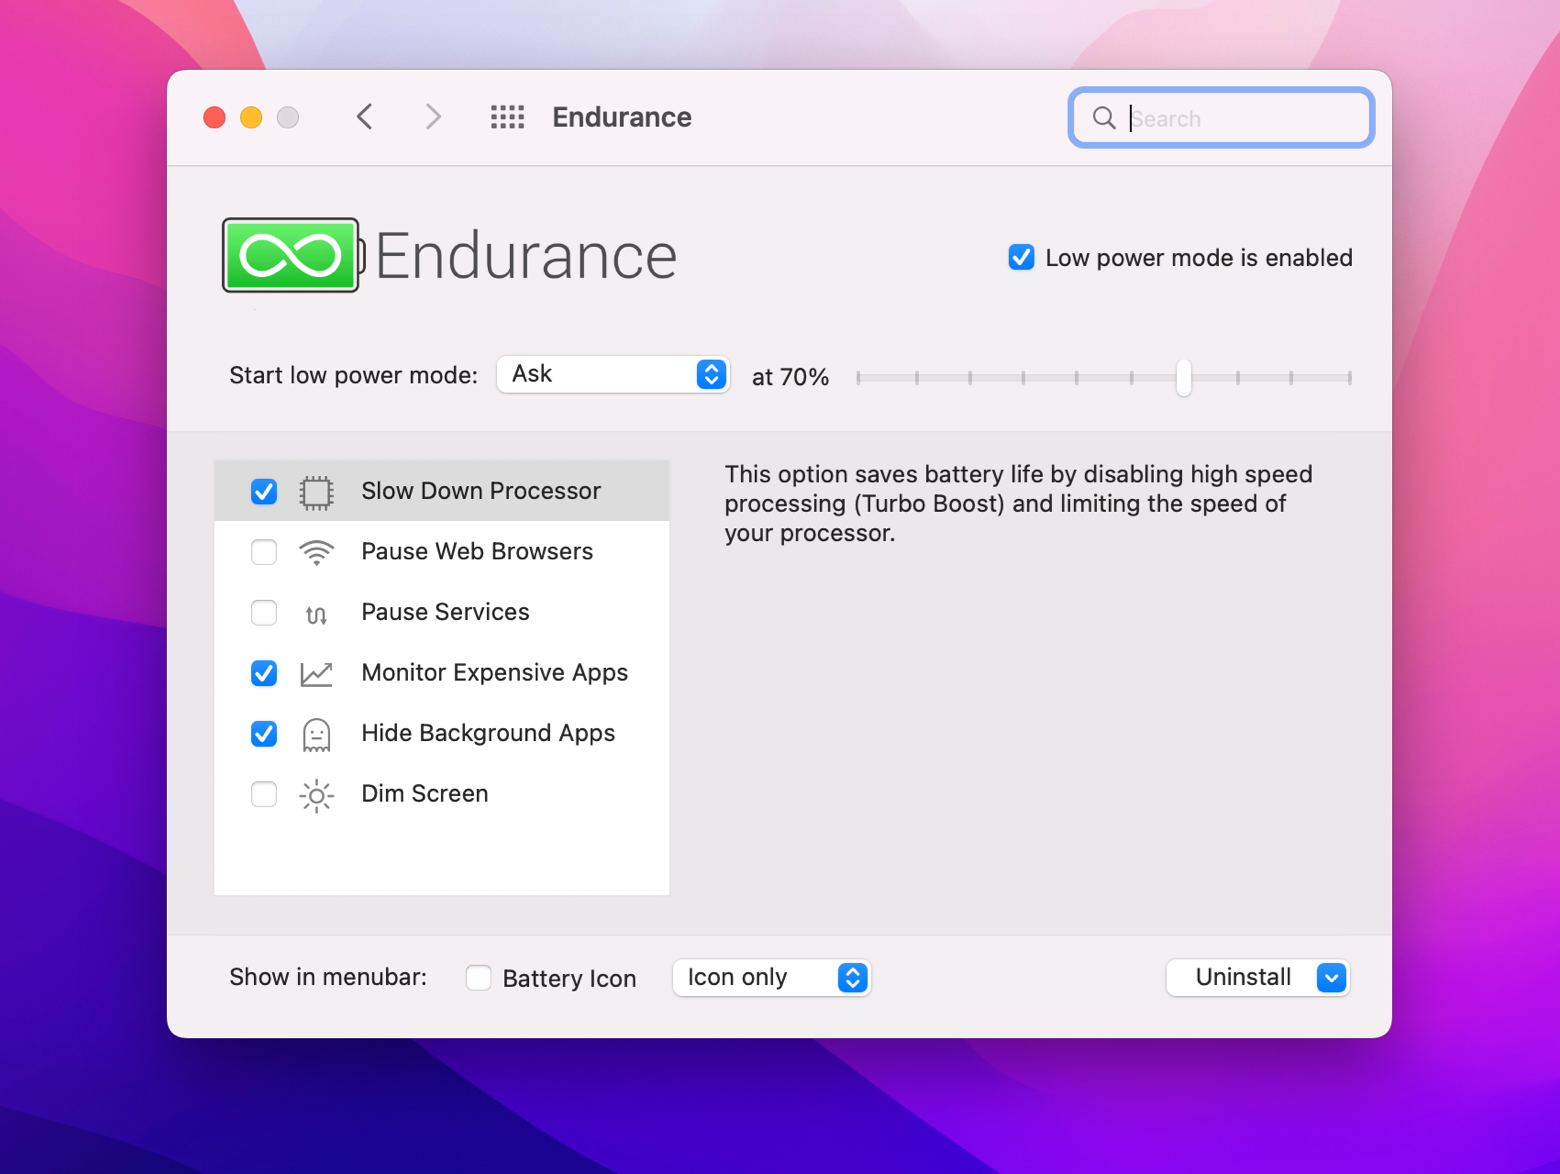Click the Endurance infinity logo icon
This screenshot has height=1174, width=1560.
(290, 255)
